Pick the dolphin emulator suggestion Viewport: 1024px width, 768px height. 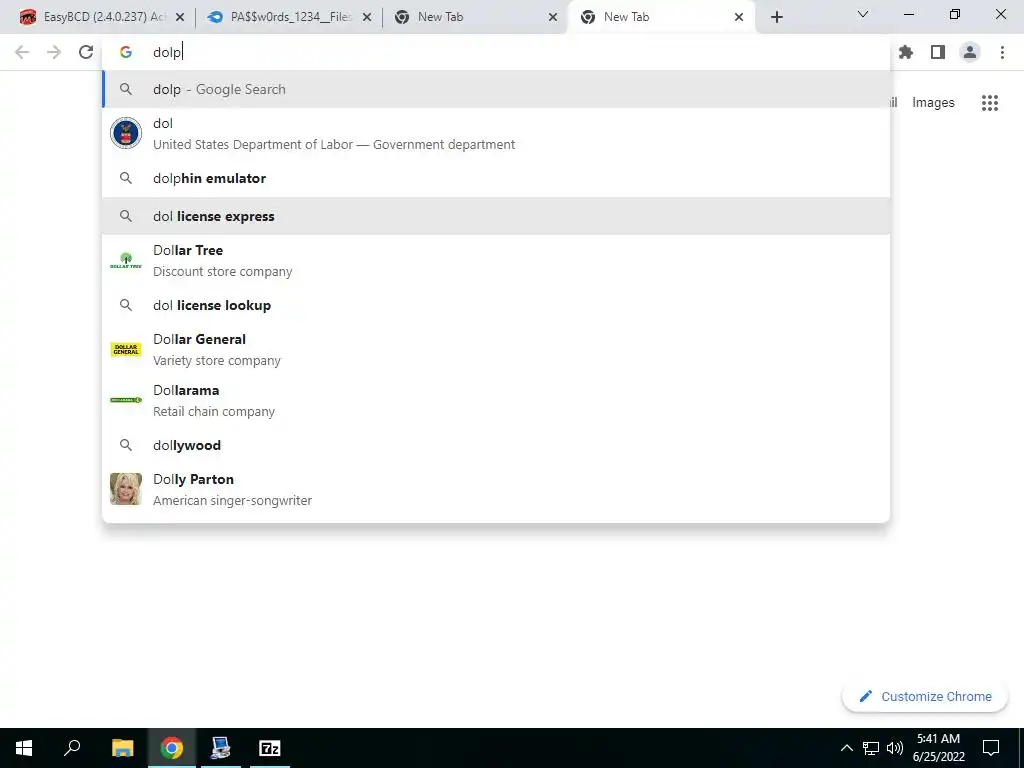click(496, 178)
